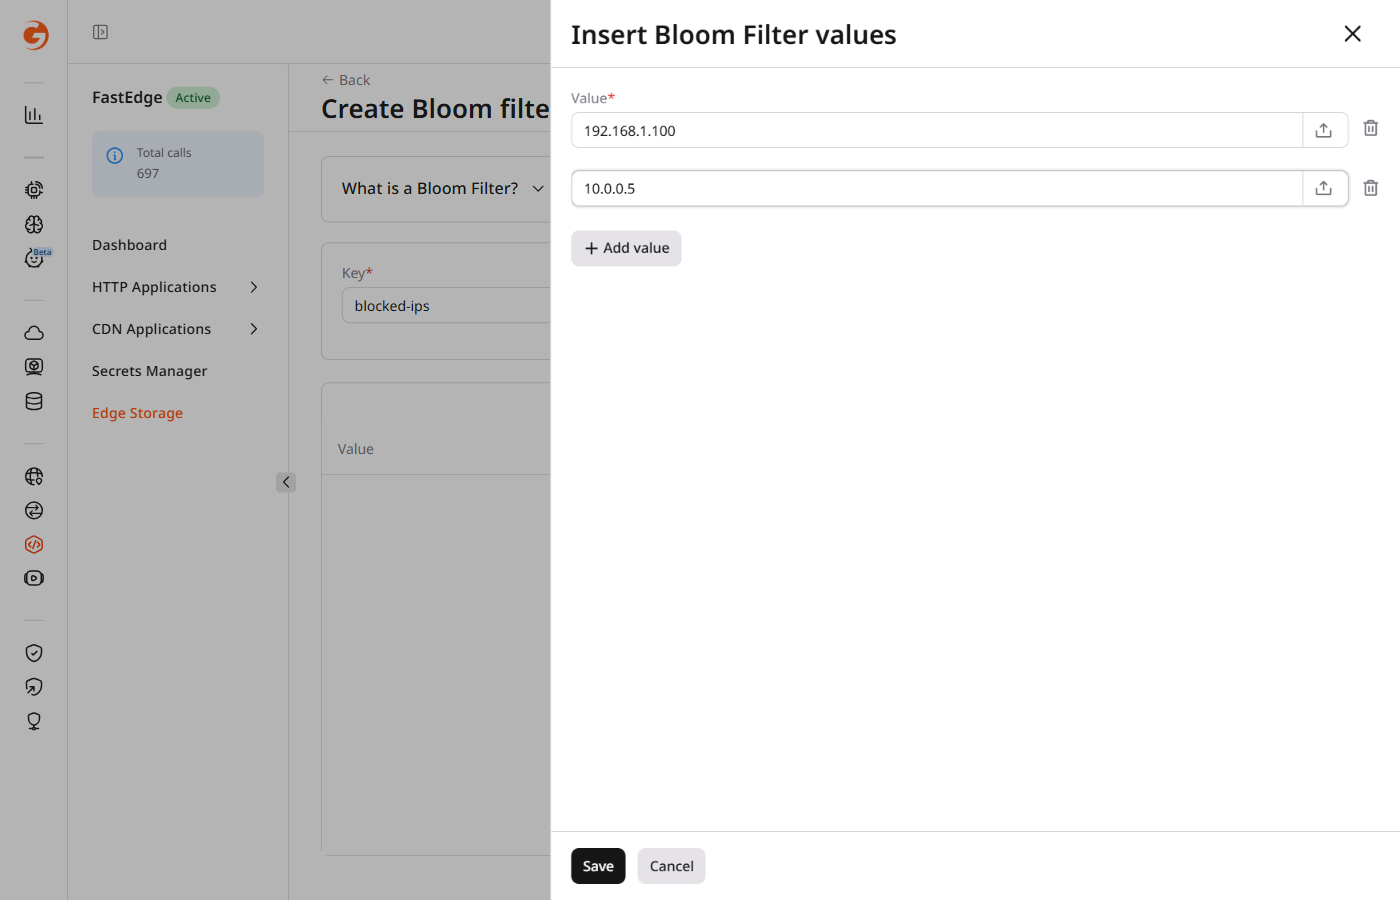Screen dimensions: 1400x900
Task: Close the Insert Bloom Filter values panel
Action: point(1353,34)
